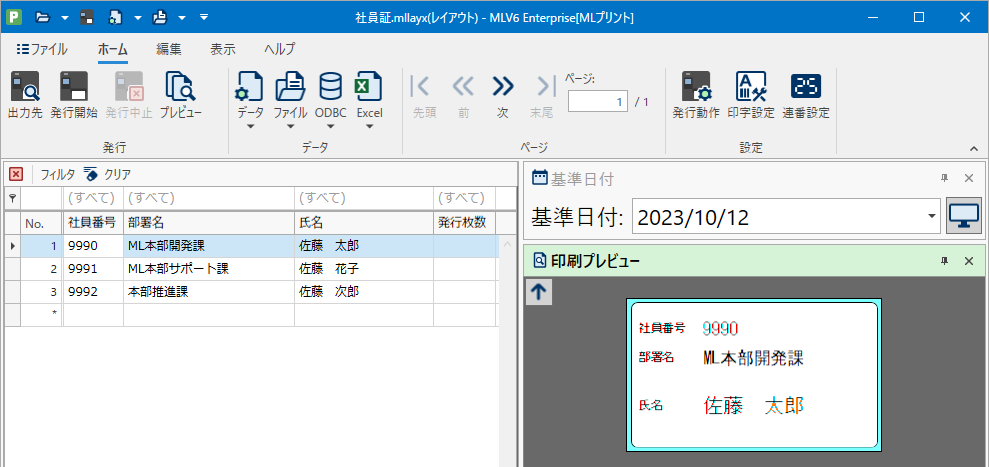Image resolution: width=989 pixels, height=467 pixels.
Task: Select the cell 9992
Action: tap(93, 292)
